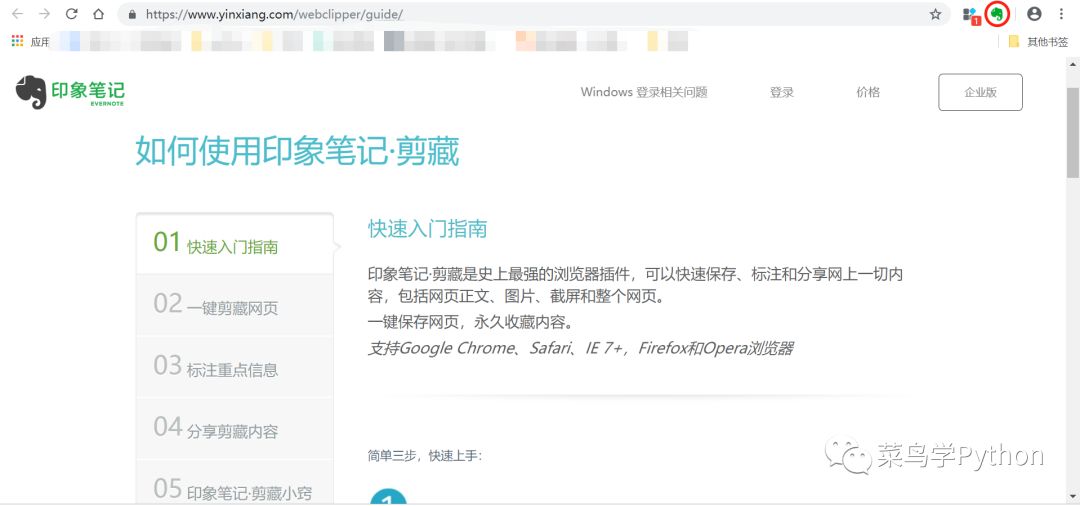The width and height of the screenshot is (1080, 506).
Task: Open the 其他书签 bookmarks folder
Action: coord(1038,42)
